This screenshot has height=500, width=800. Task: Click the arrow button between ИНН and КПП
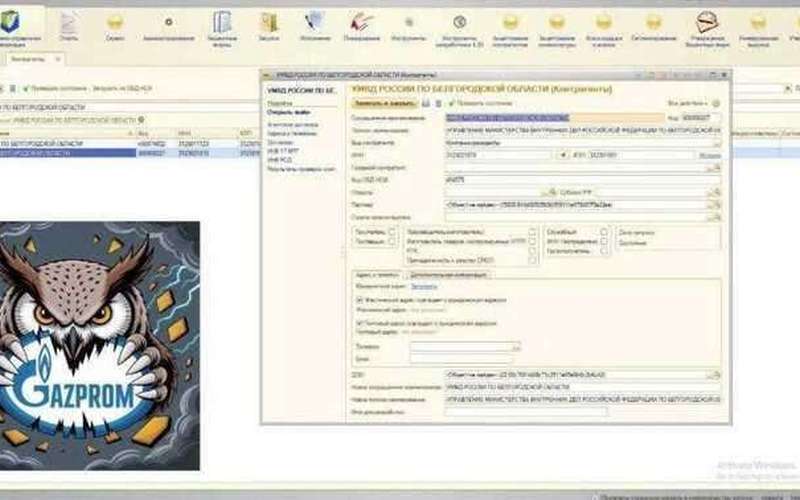[562, 155]
